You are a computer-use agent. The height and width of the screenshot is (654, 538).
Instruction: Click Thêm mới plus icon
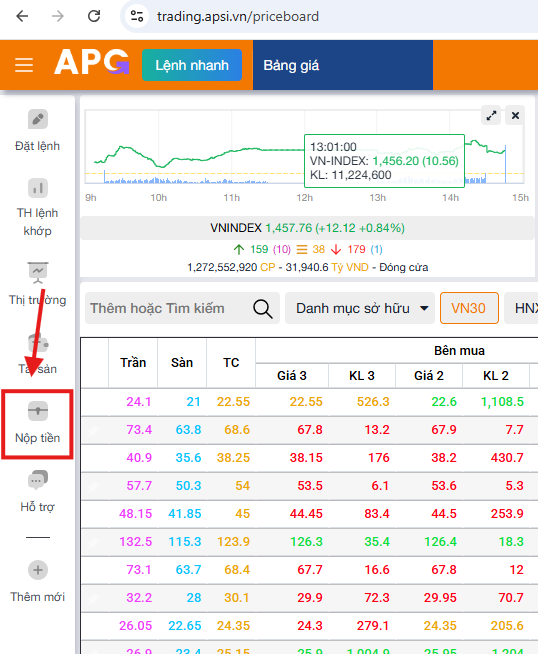click(x=38, y=570)
